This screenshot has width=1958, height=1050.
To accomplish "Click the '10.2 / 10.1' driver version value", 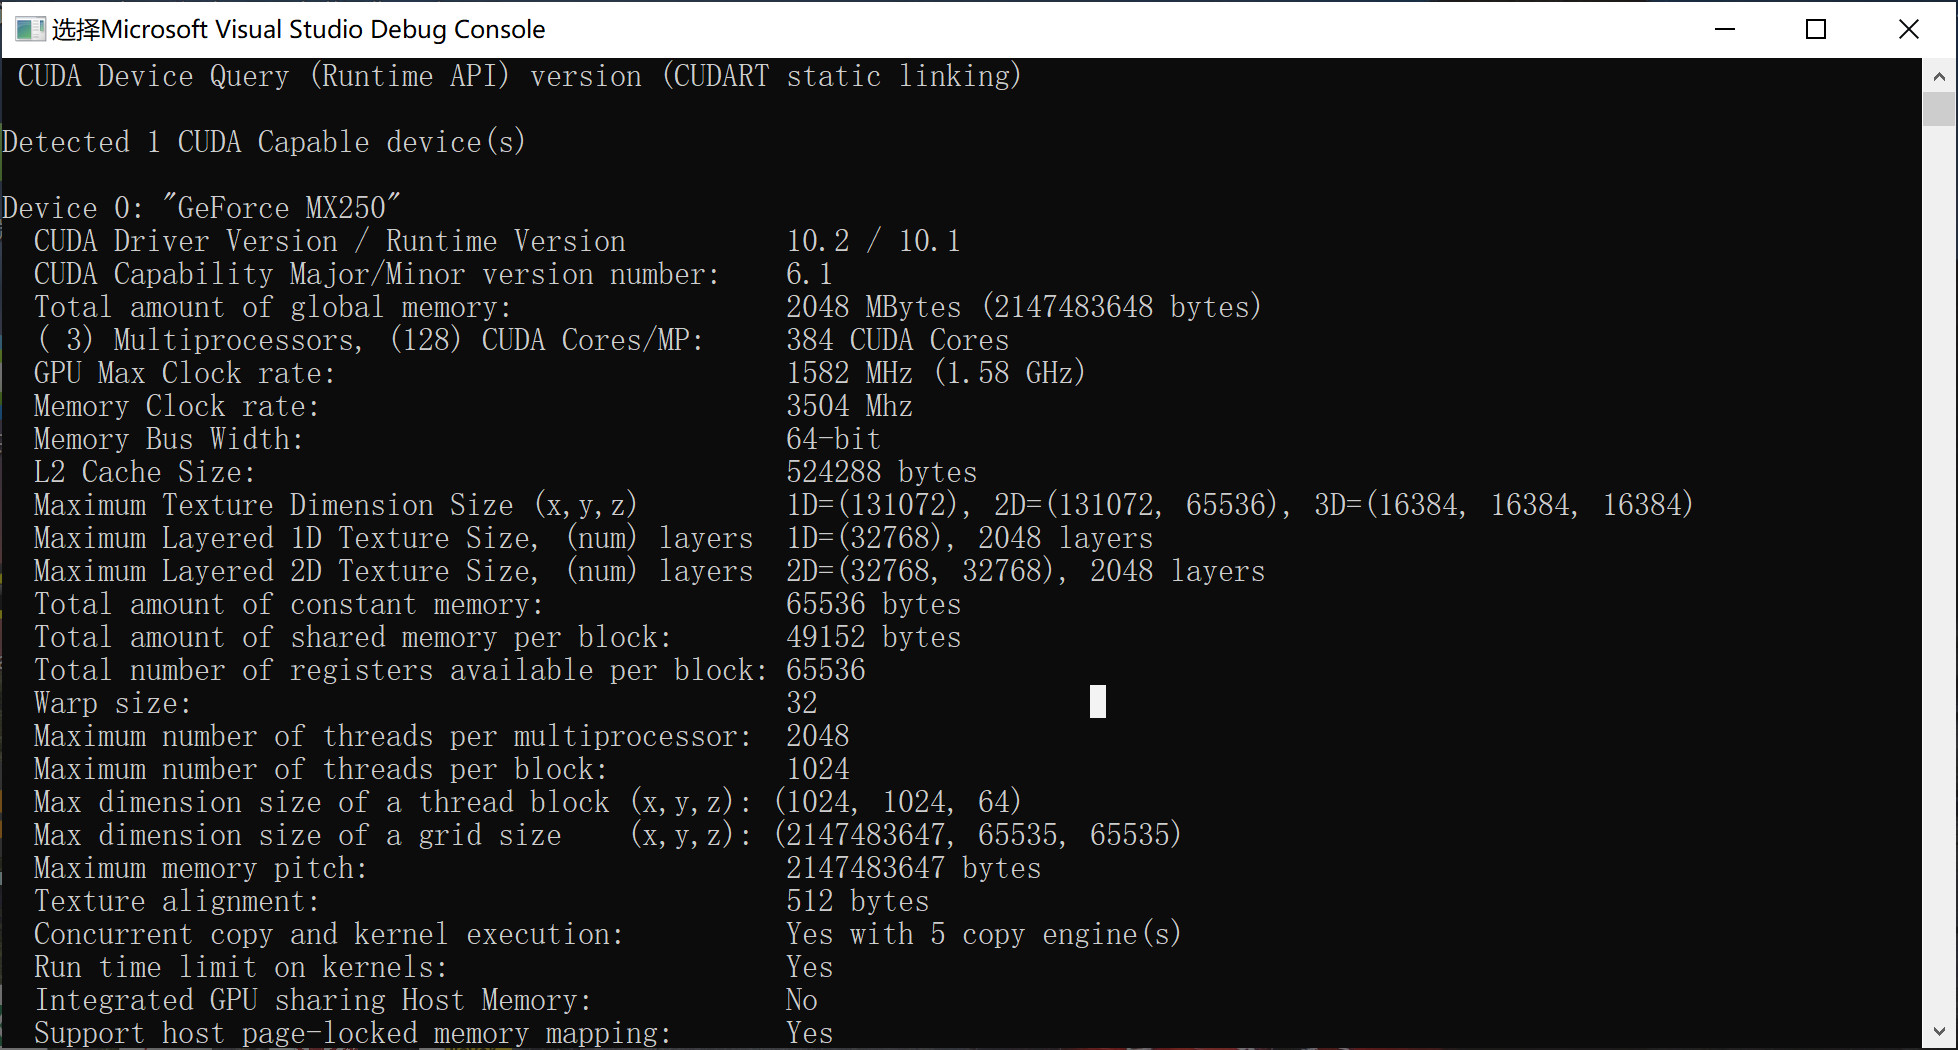I will coord(873,241).
